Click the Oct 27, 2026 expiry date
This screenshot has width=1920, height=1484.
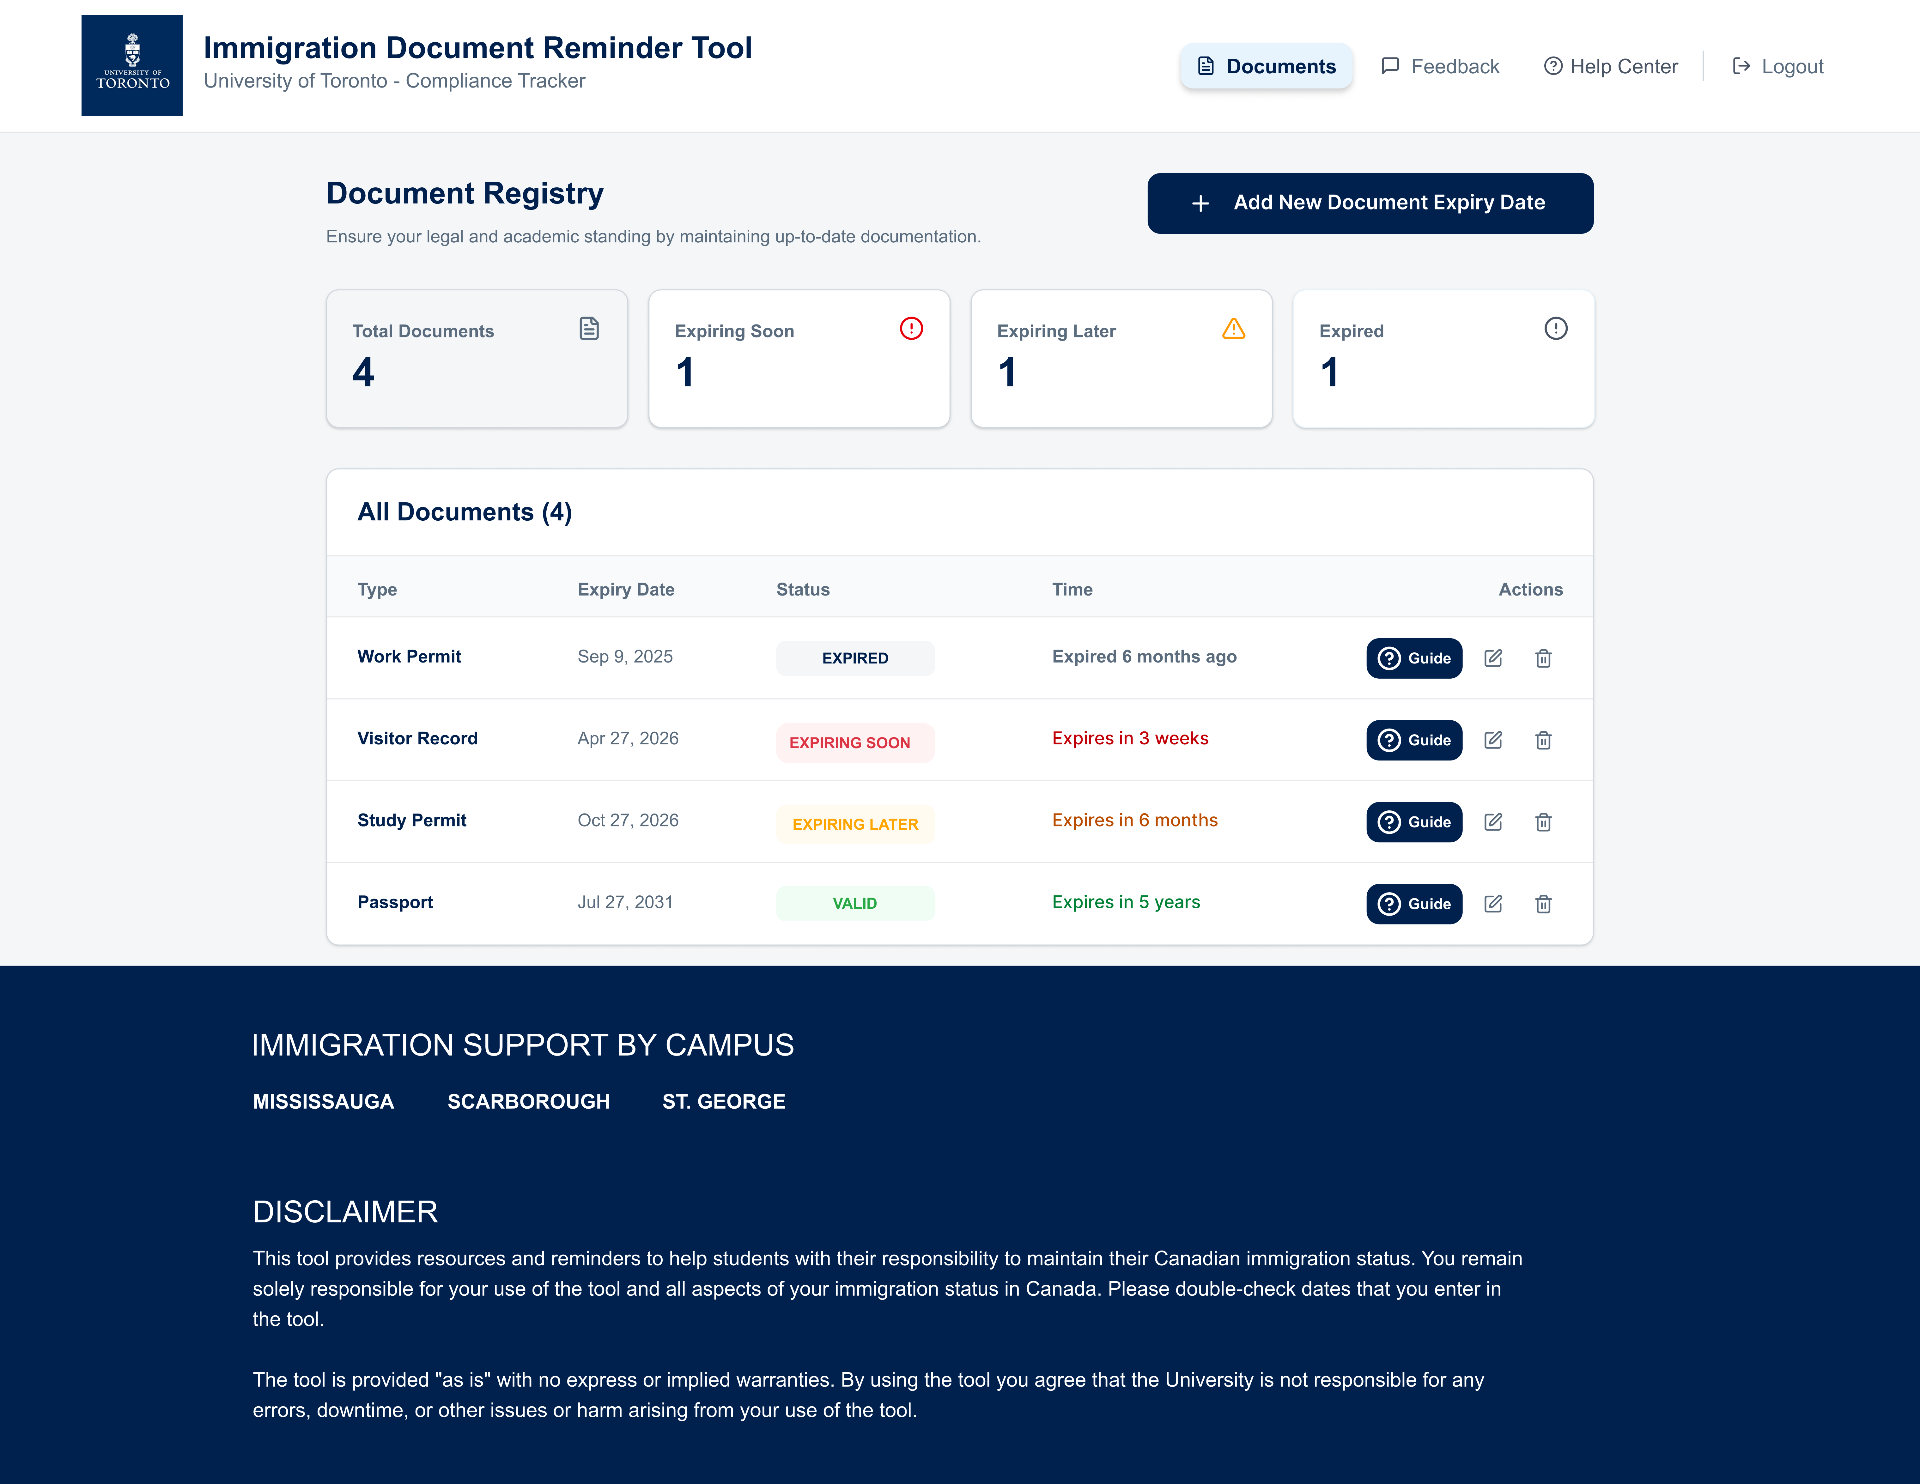click(x=628, y=820)
